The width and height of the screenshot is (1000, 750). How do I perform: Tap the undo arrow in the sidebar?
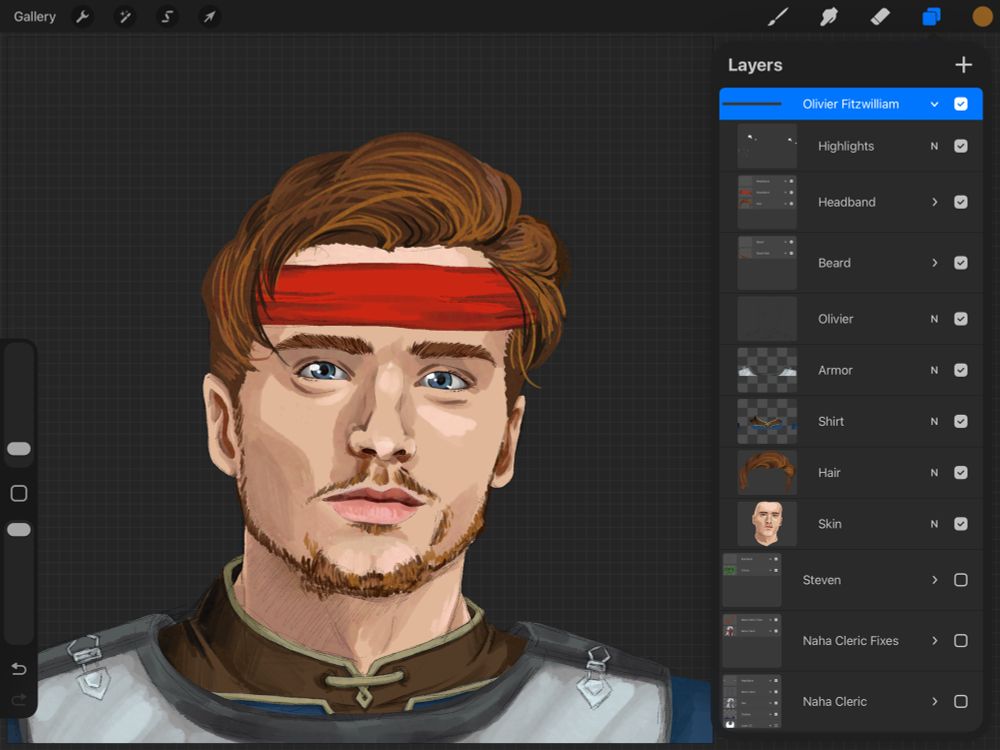click(18, 669)
